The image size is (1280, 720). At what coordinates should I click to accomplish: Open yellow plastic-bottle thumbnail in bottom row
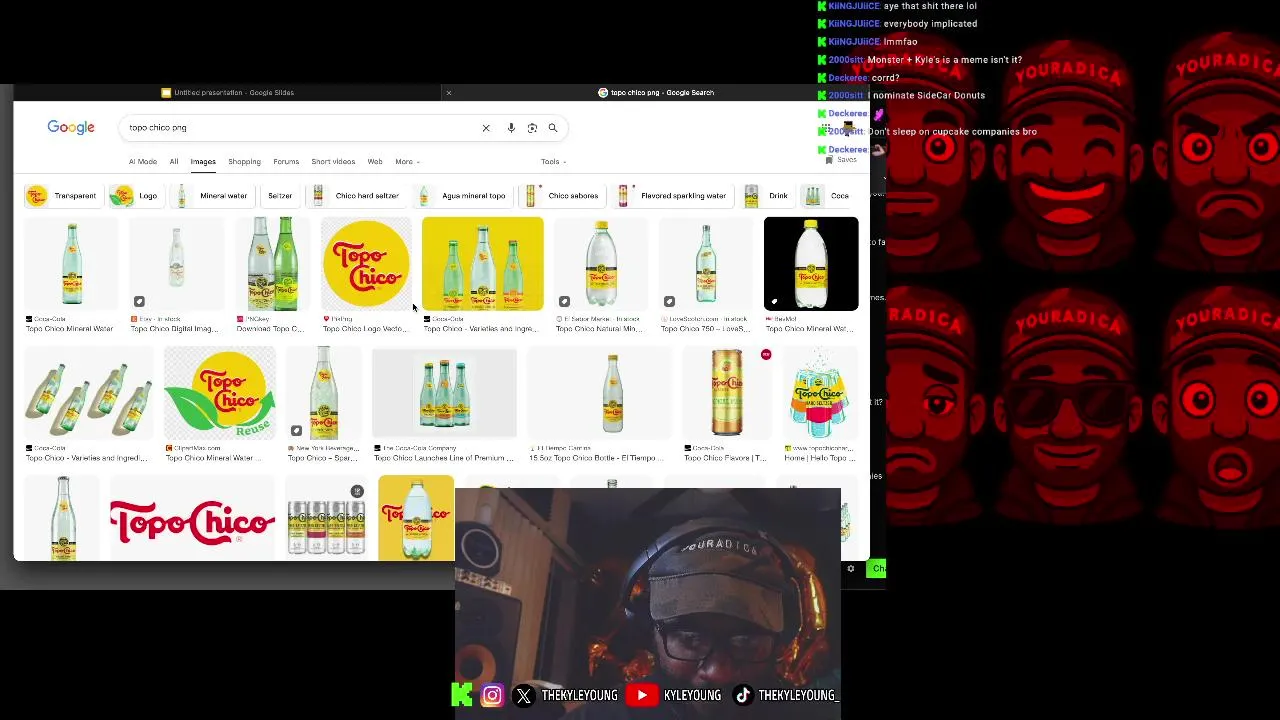416,518
